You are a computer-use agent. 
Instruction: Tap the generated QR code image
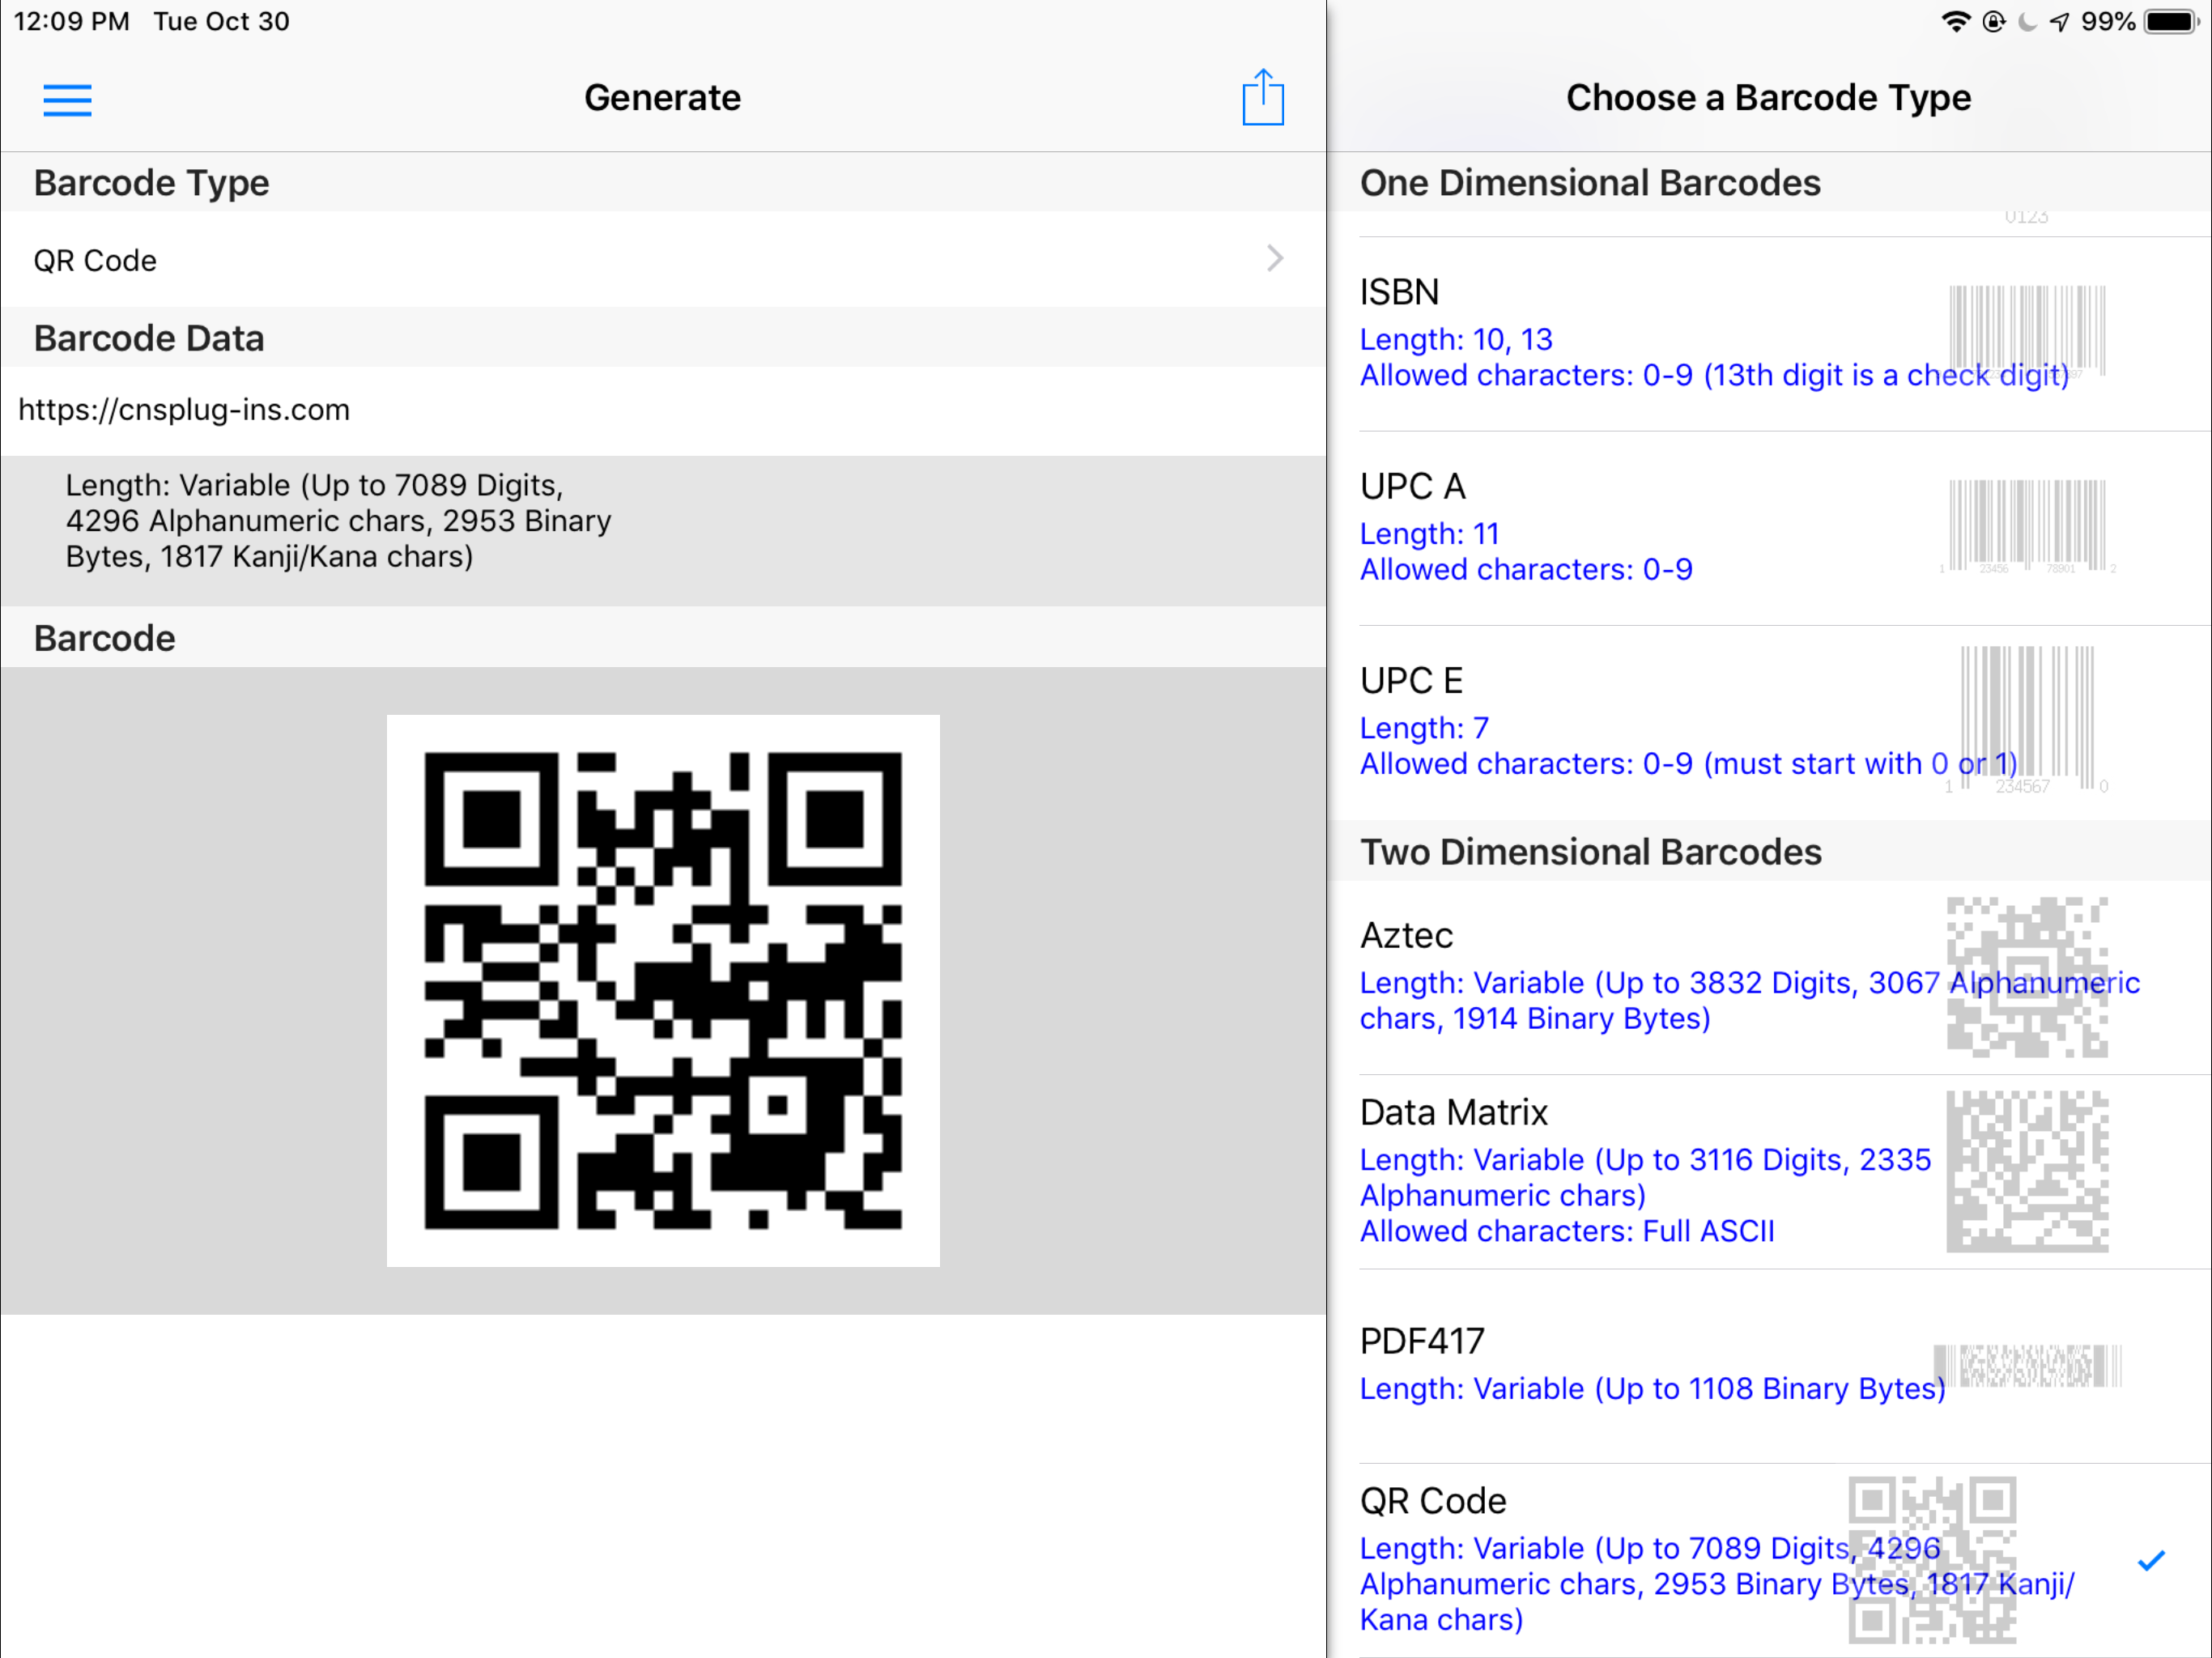pos(663,991)
